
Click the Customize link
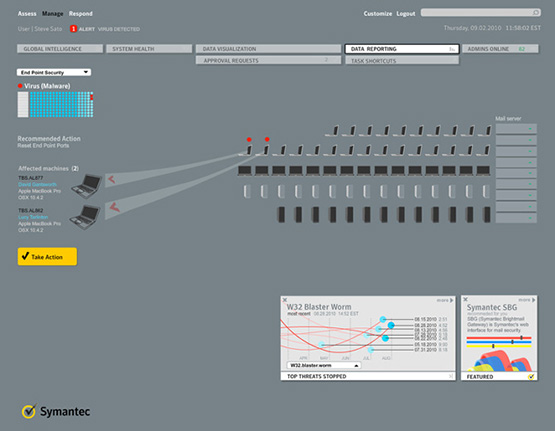tap(378, 13)
